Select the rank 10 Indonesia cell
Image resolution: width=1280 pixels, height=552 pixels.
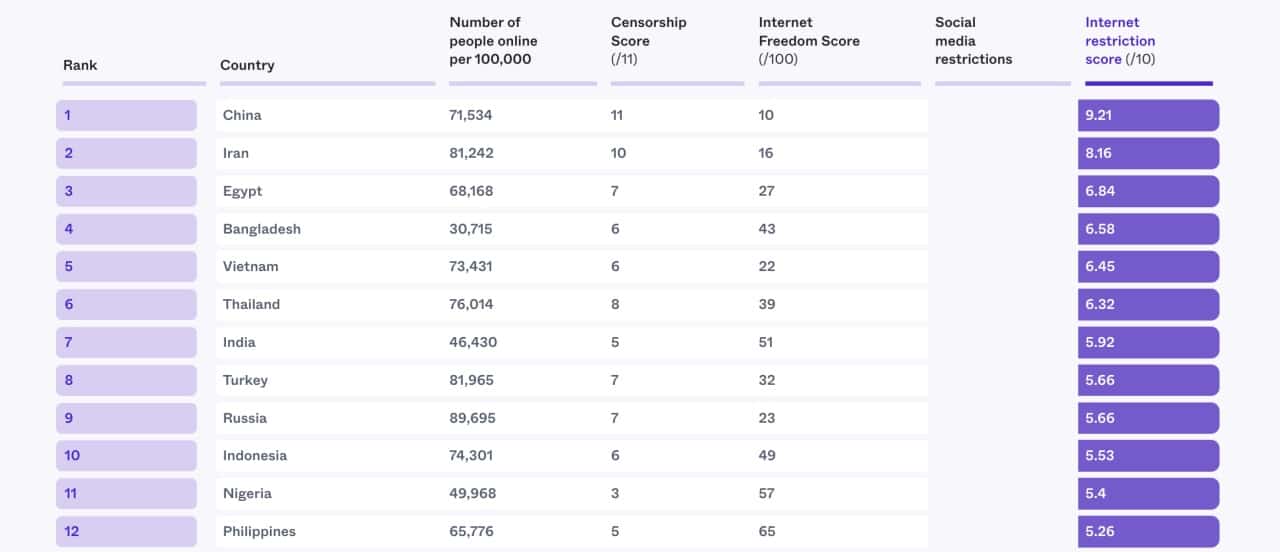[x=126, y=456]
